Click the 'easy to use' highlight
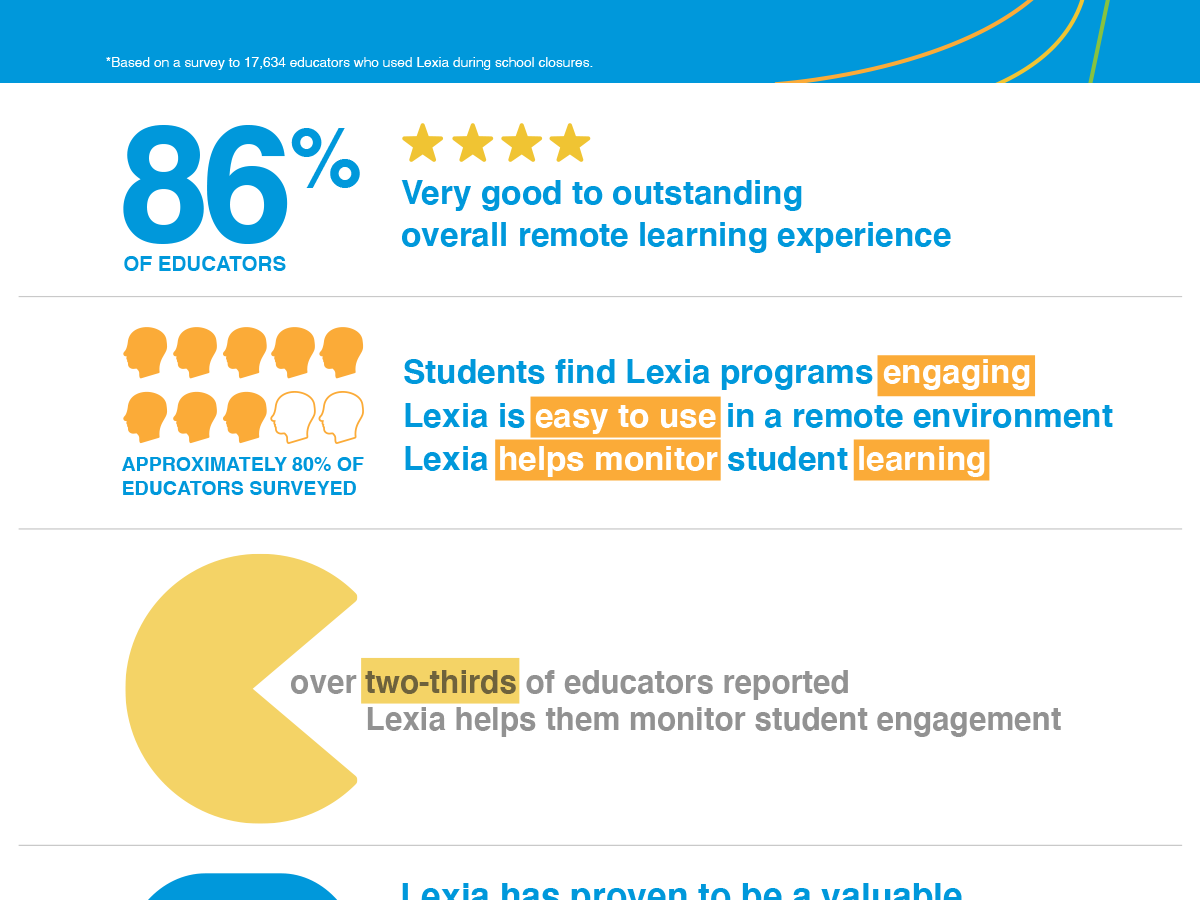This screenshot has height=900, width=1200. click(625, 416)
